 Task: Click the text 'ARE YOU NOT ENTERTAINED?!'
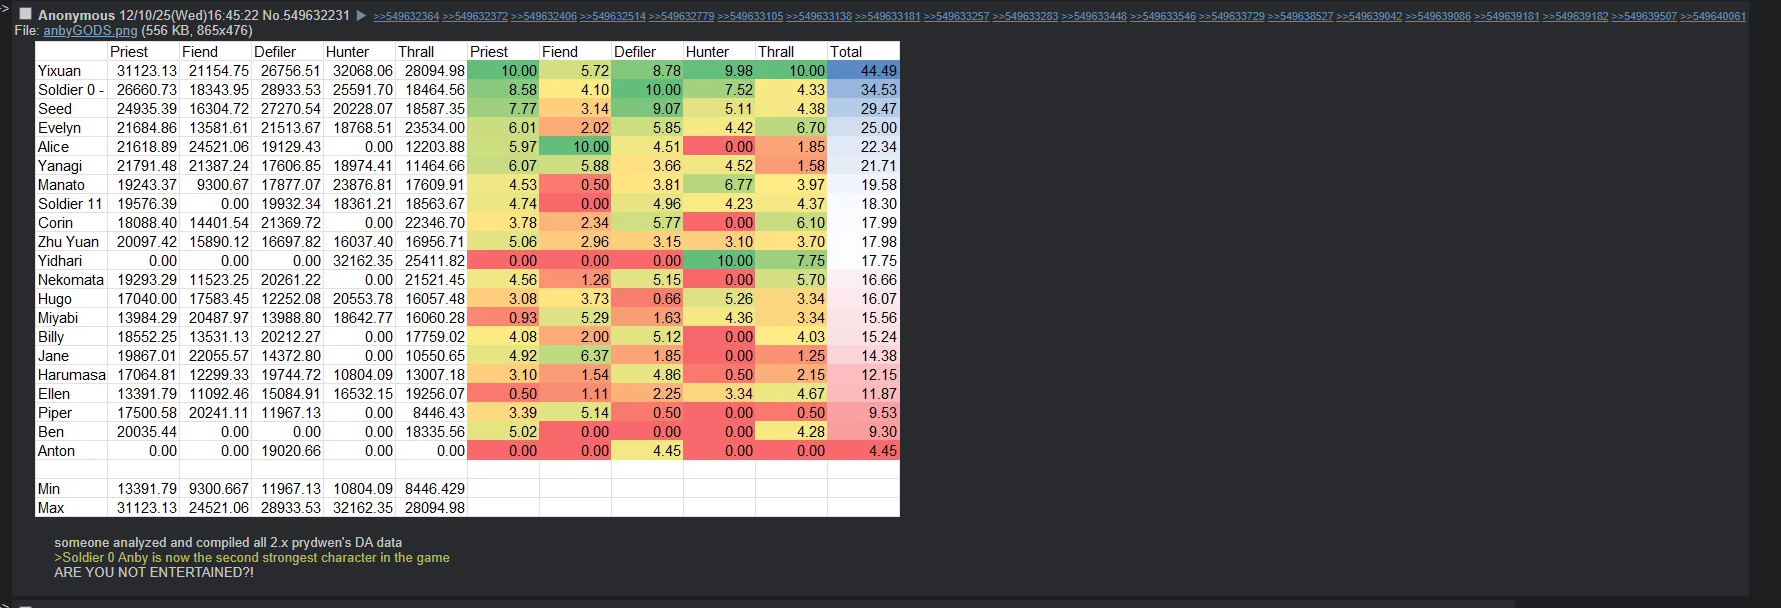(x=154, y=572)
